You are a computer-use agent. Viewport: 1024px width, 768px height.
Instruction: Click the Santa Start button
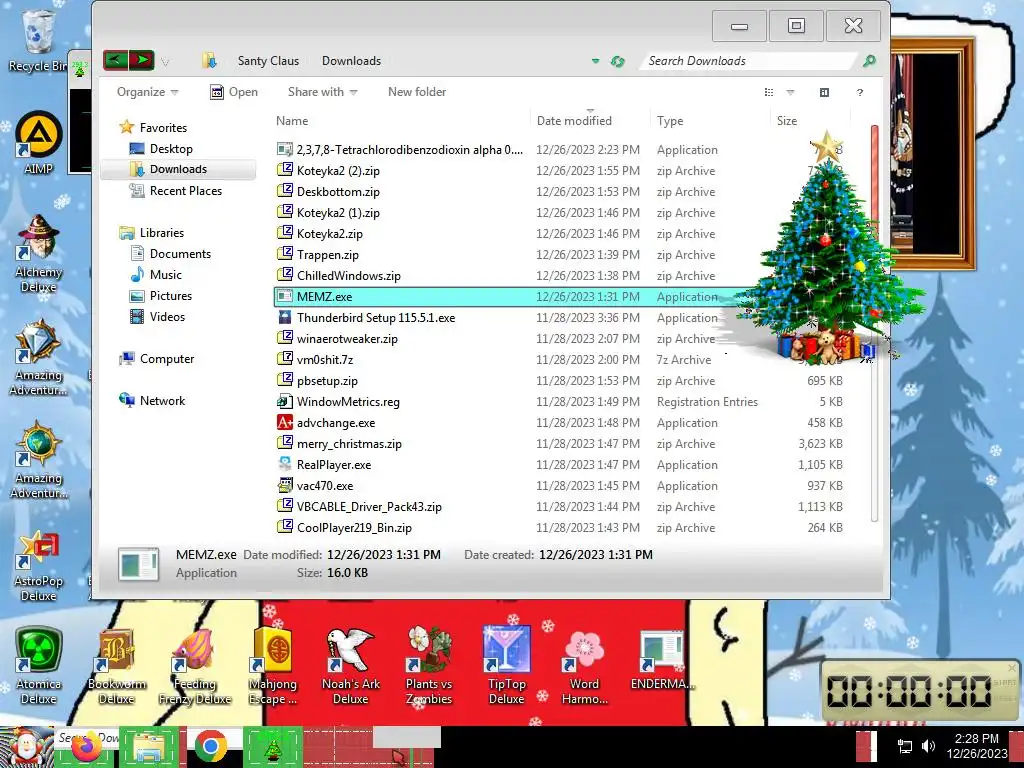click(26, 747)
